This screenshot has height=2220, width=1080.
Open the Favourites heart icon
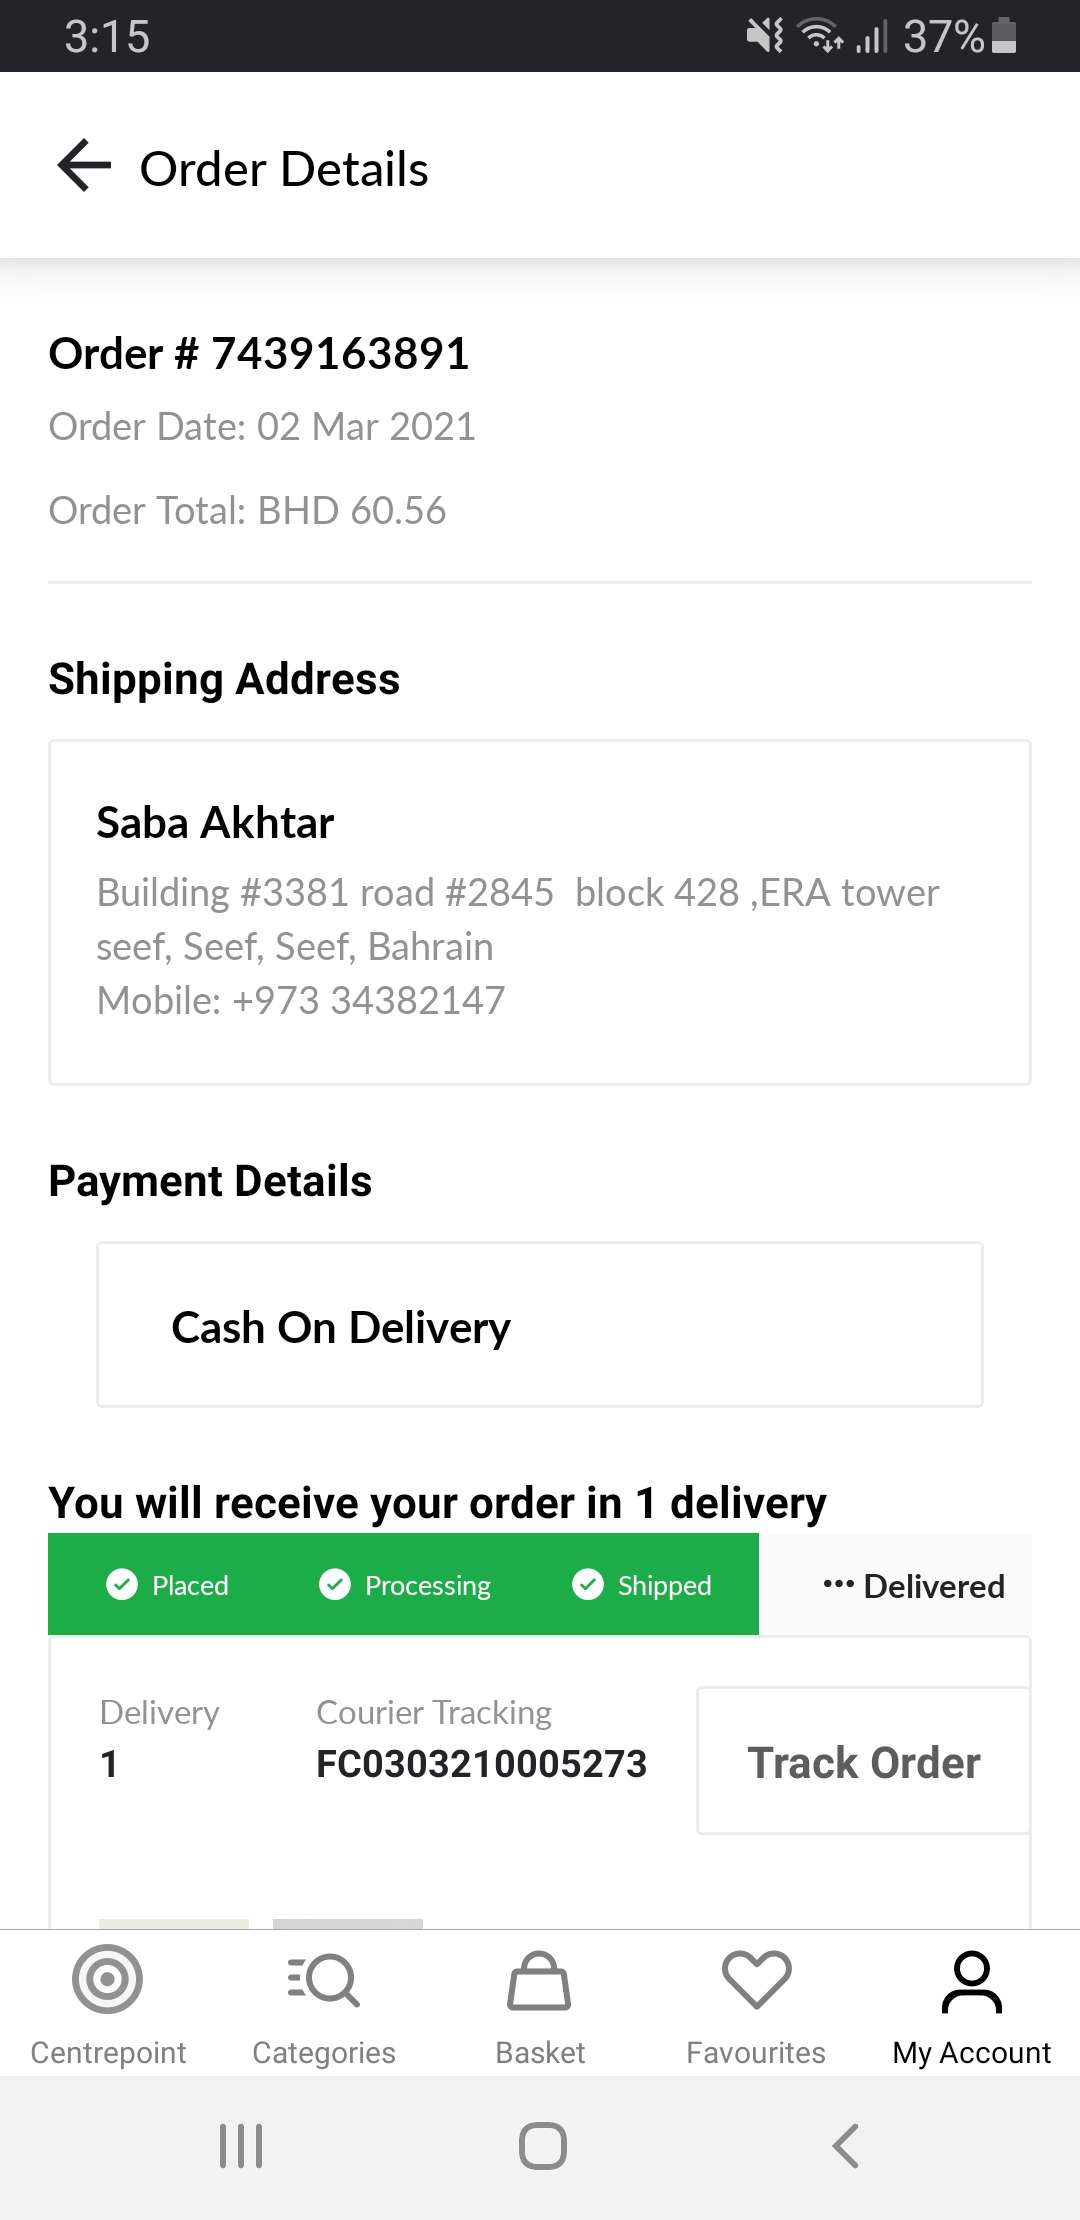pos(756,1980)
